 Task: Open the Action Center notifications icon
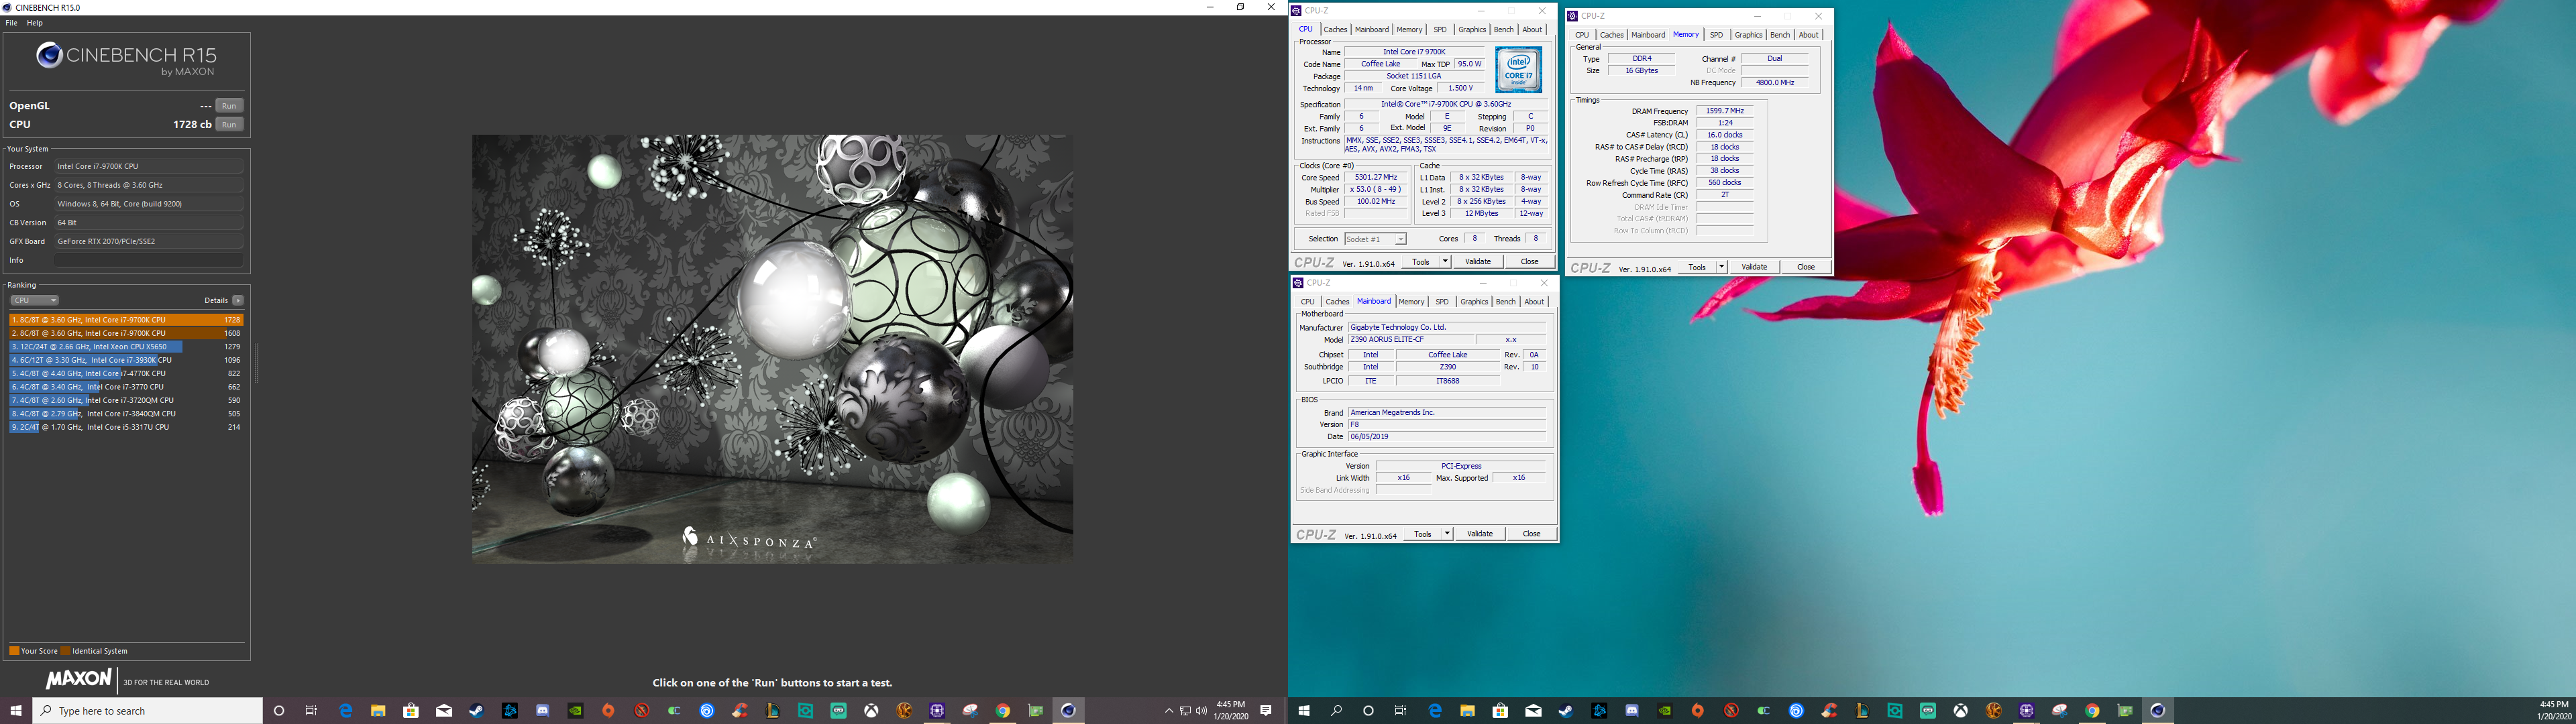(1266, 711)
